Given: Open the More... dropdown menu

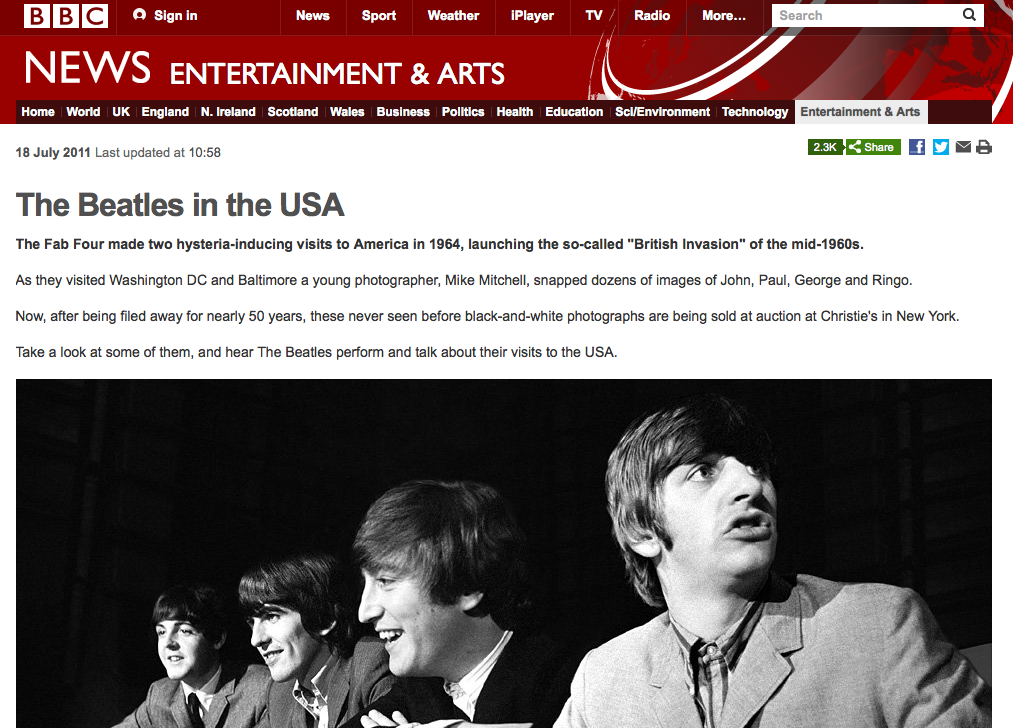Looking at the screenshot, I should pos(724,16).
